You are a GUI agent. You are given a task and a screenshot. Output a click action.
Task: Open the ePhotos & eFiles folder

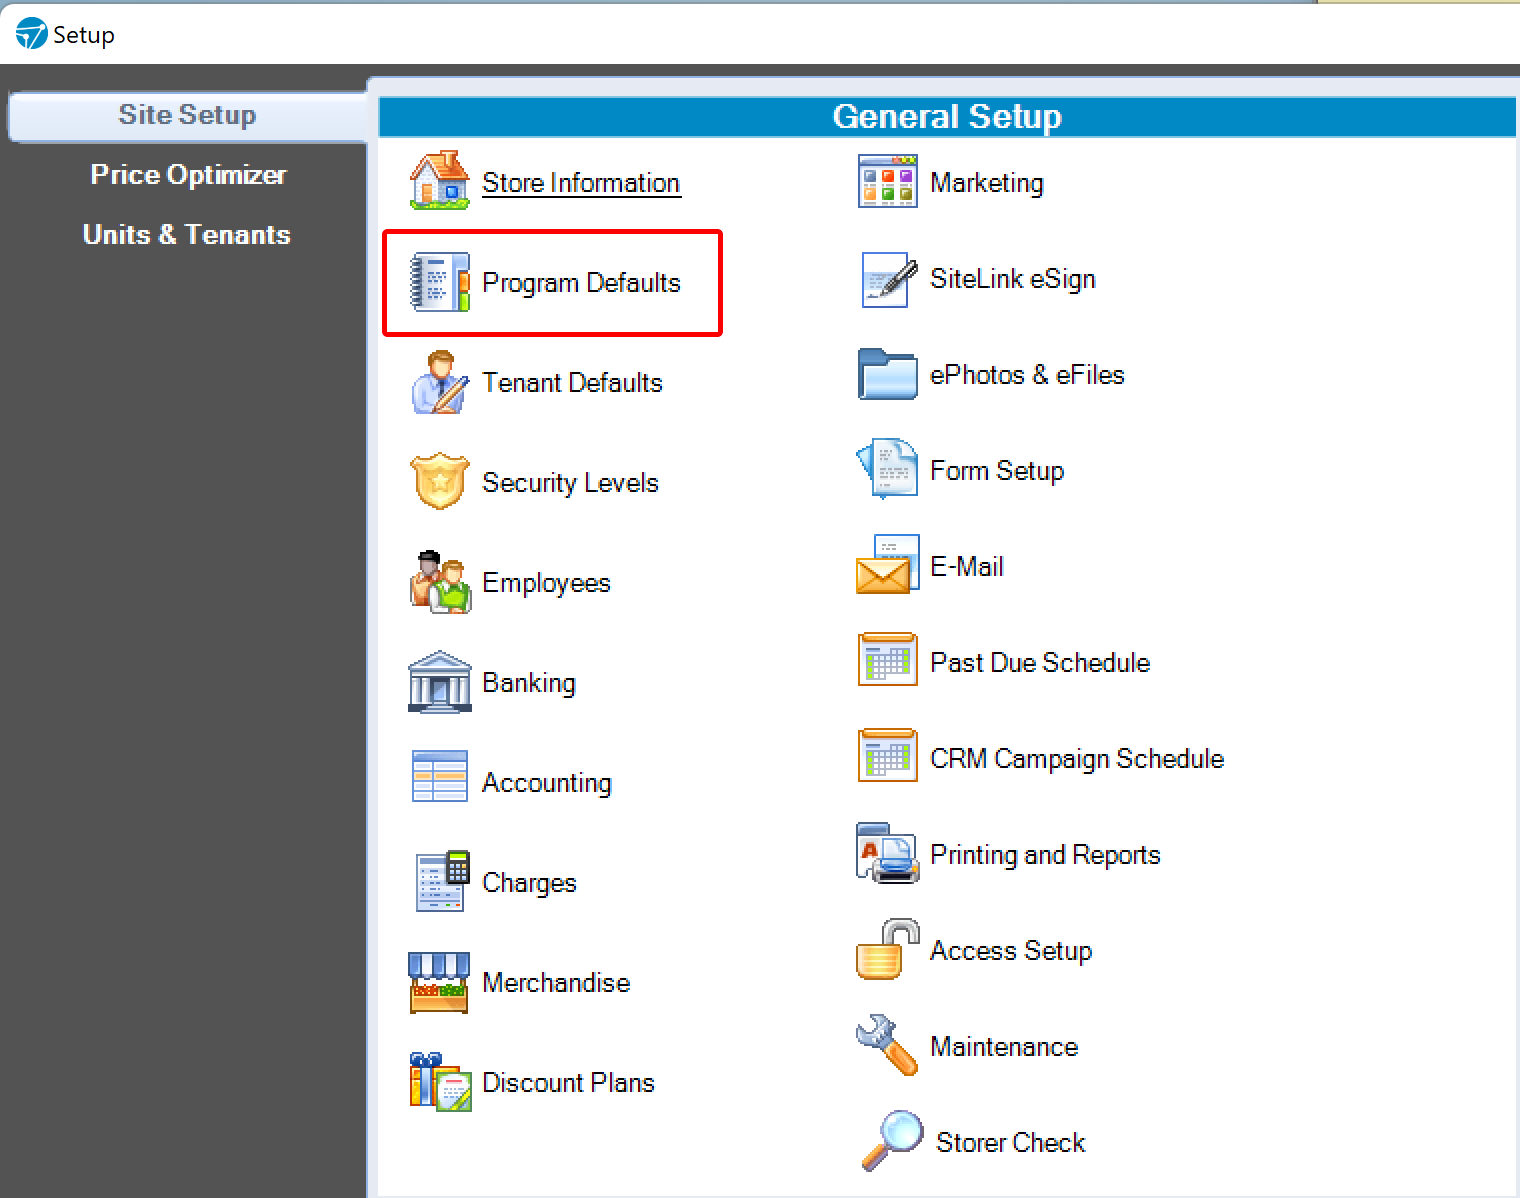pos(887,375)
